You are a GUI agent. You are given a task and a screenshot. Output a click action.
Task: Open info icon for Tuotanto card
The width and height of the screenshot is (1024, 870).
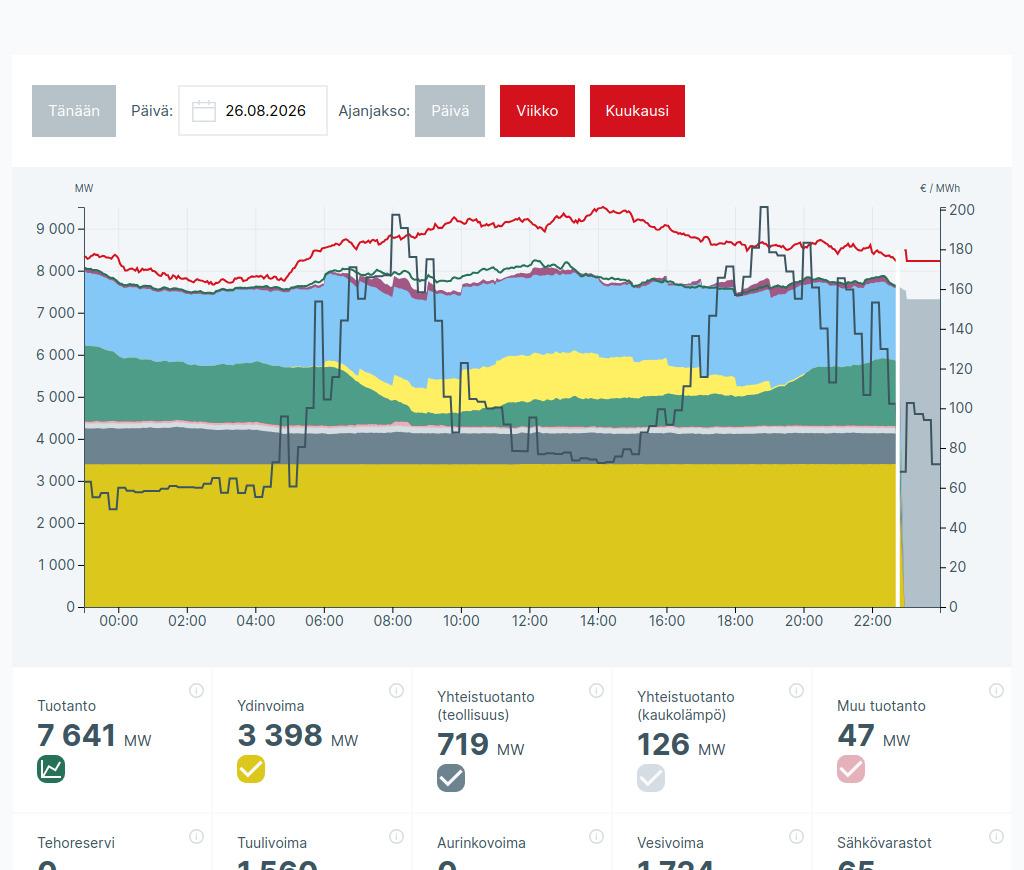[x=196, y=690]
